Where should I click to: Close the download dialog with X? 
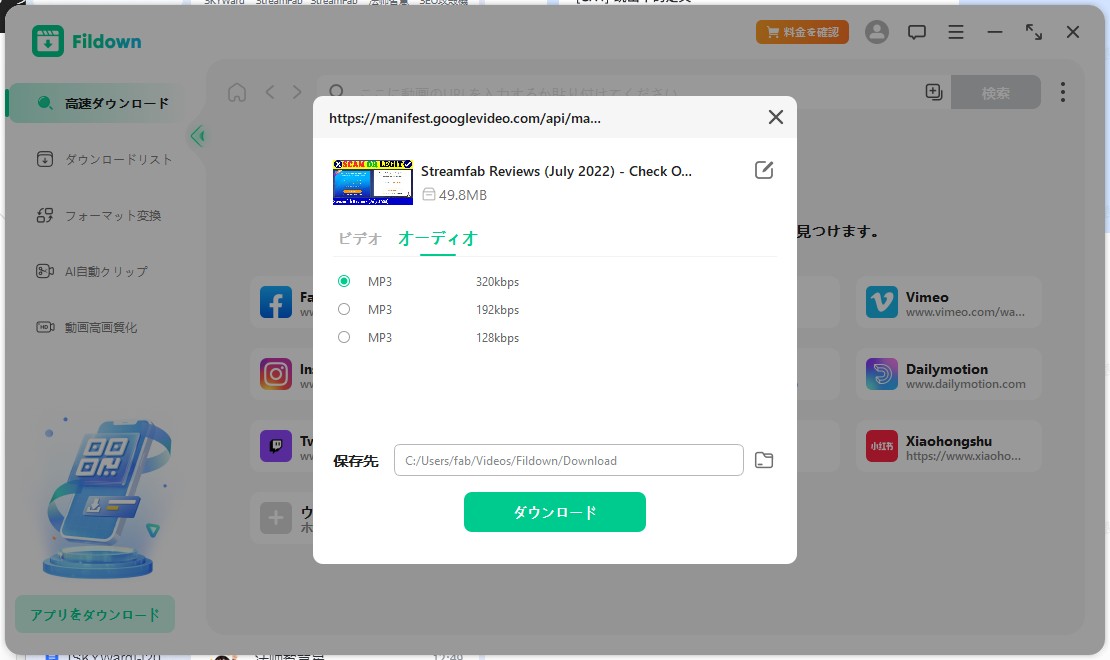point(776,117)
